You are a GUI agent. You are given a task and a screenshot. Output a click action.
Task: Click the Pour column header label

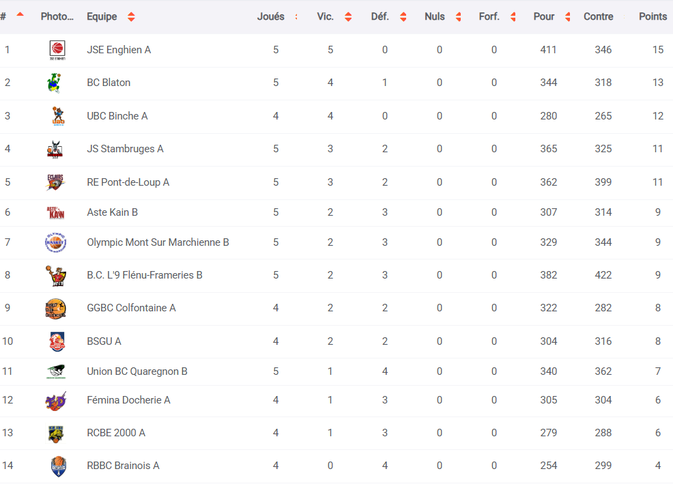[x=544, y=17]
